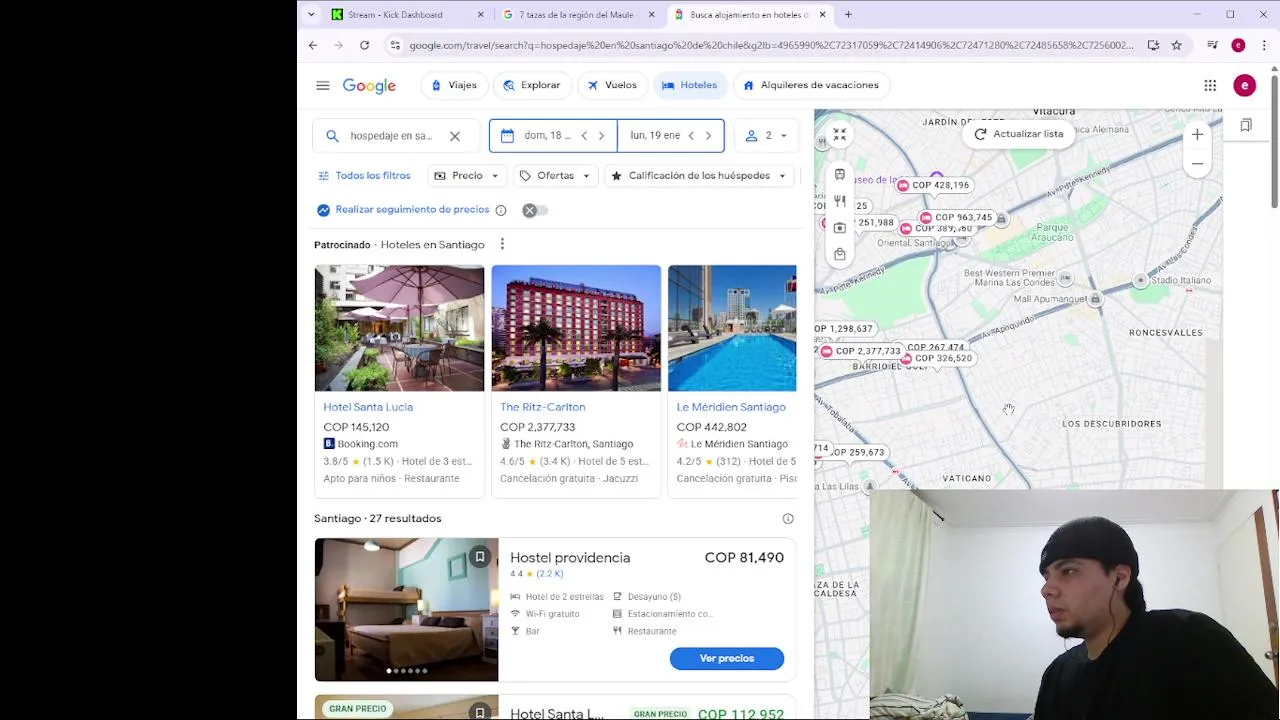1280x720 pixels.
Task: Click Actualizar lista on the map
Action: point(1018,134)
